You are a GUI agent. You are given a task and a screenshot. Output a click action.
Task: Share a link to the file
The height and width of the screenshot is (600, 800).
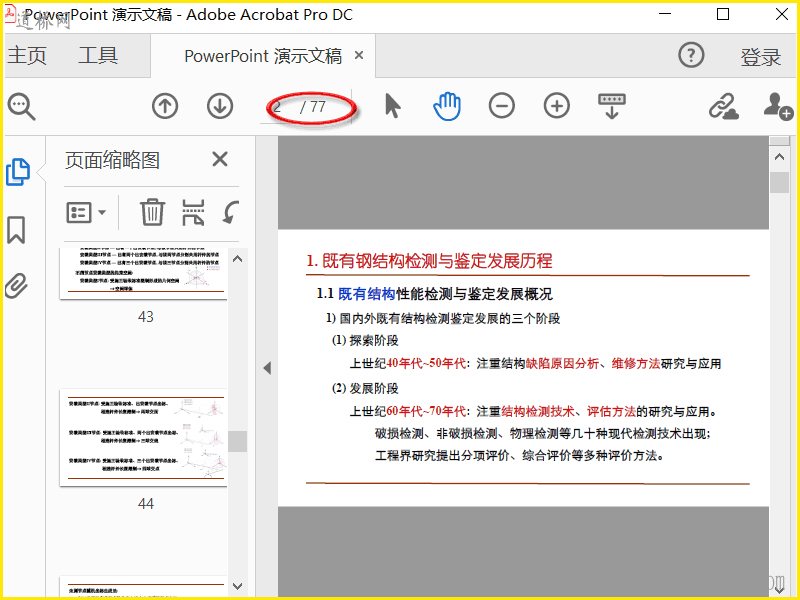click(x=723, y=106)
